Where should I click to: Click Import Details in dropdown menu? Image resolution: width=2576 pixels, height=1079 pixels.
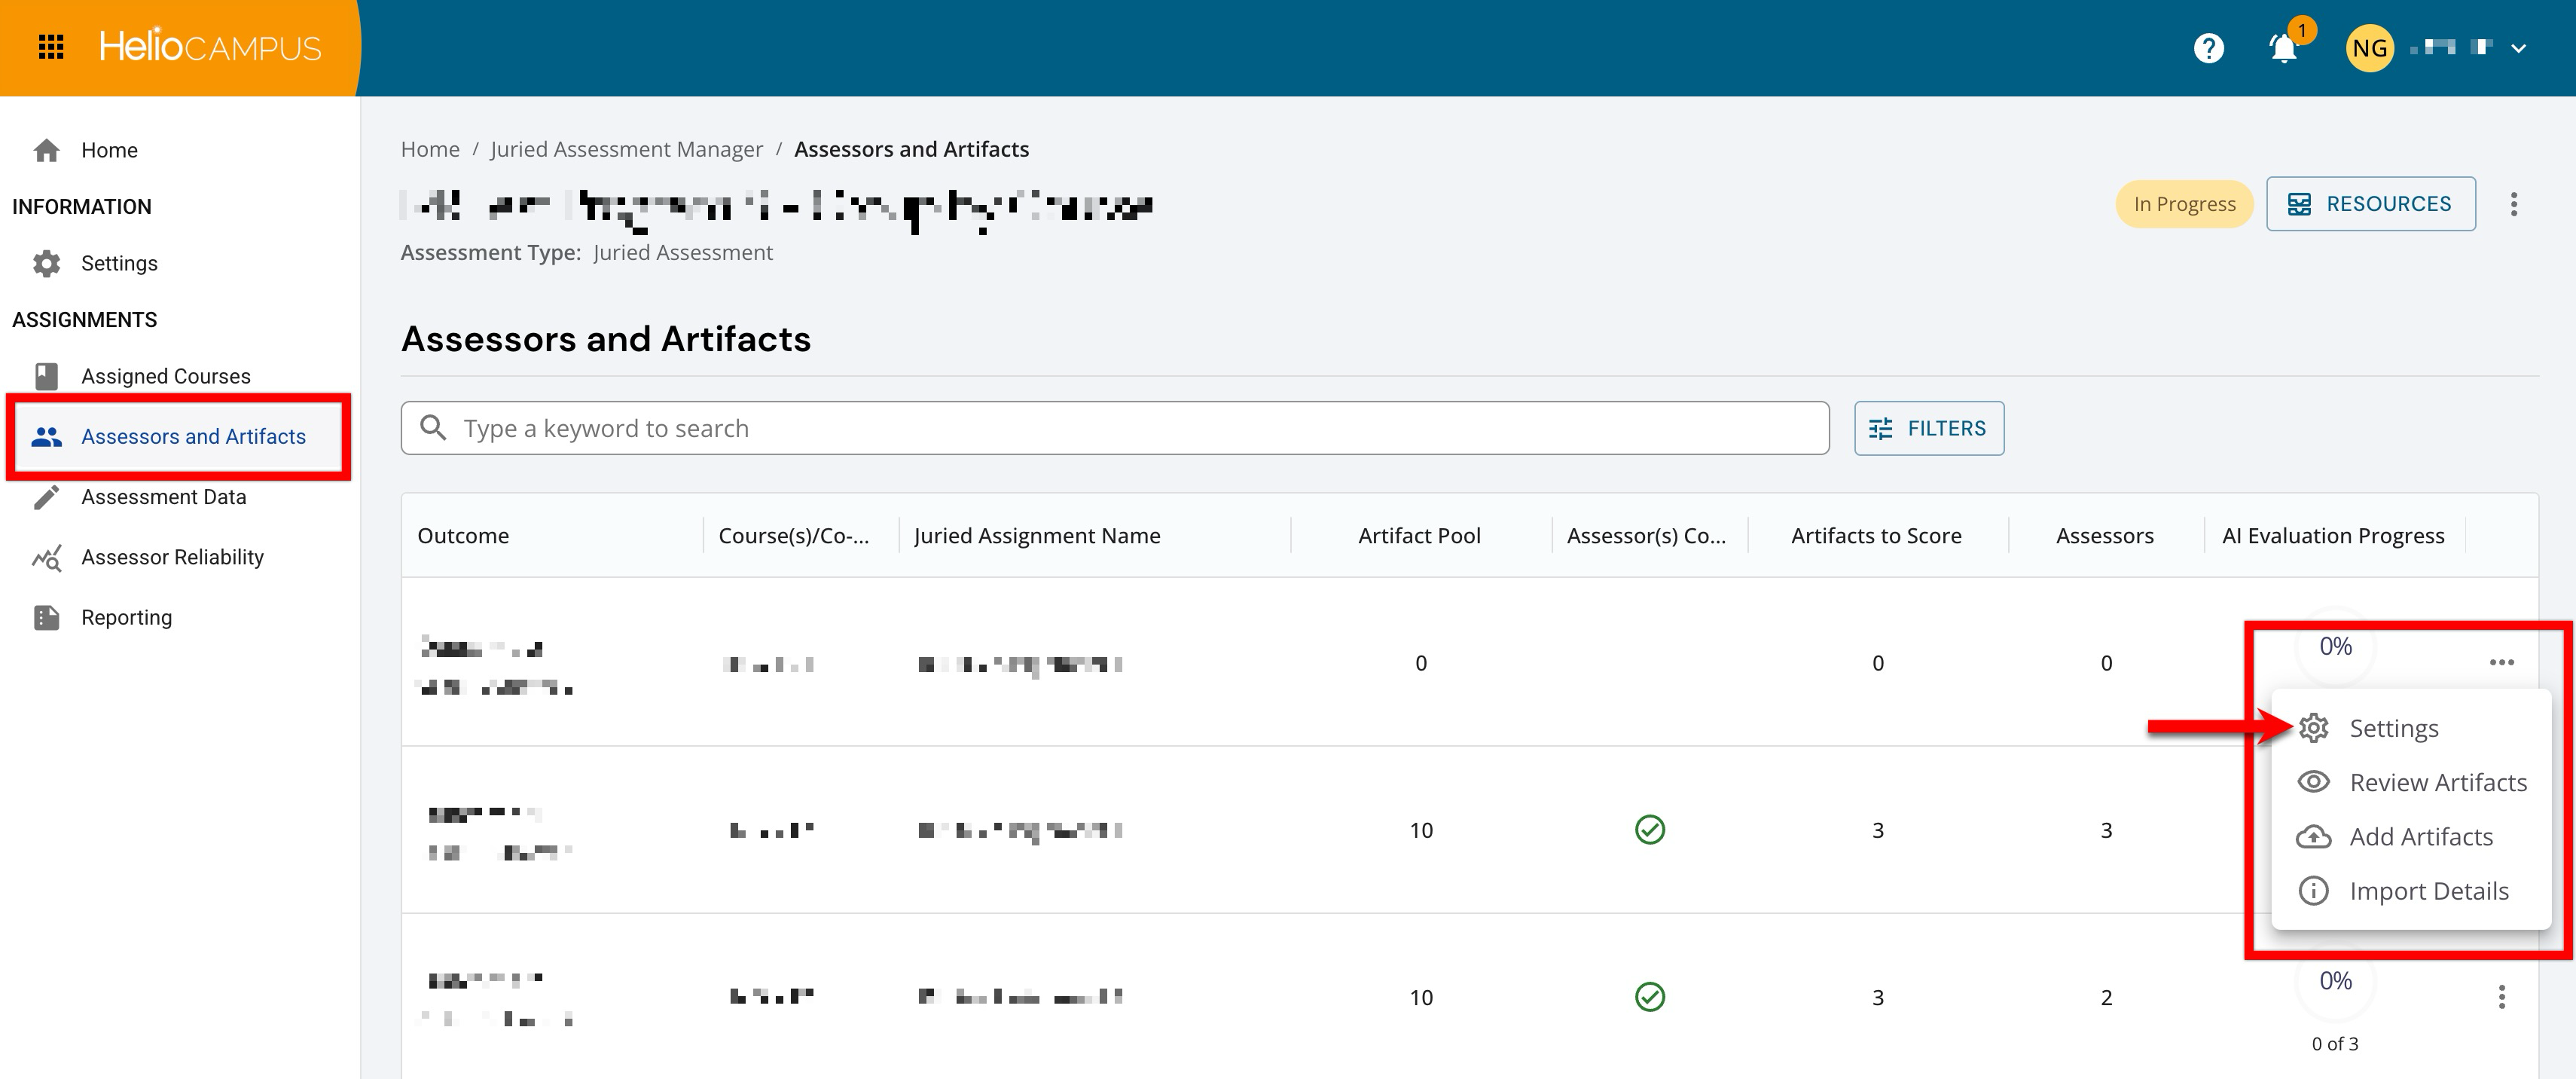pyautogui.click(x=2428, y=890)
